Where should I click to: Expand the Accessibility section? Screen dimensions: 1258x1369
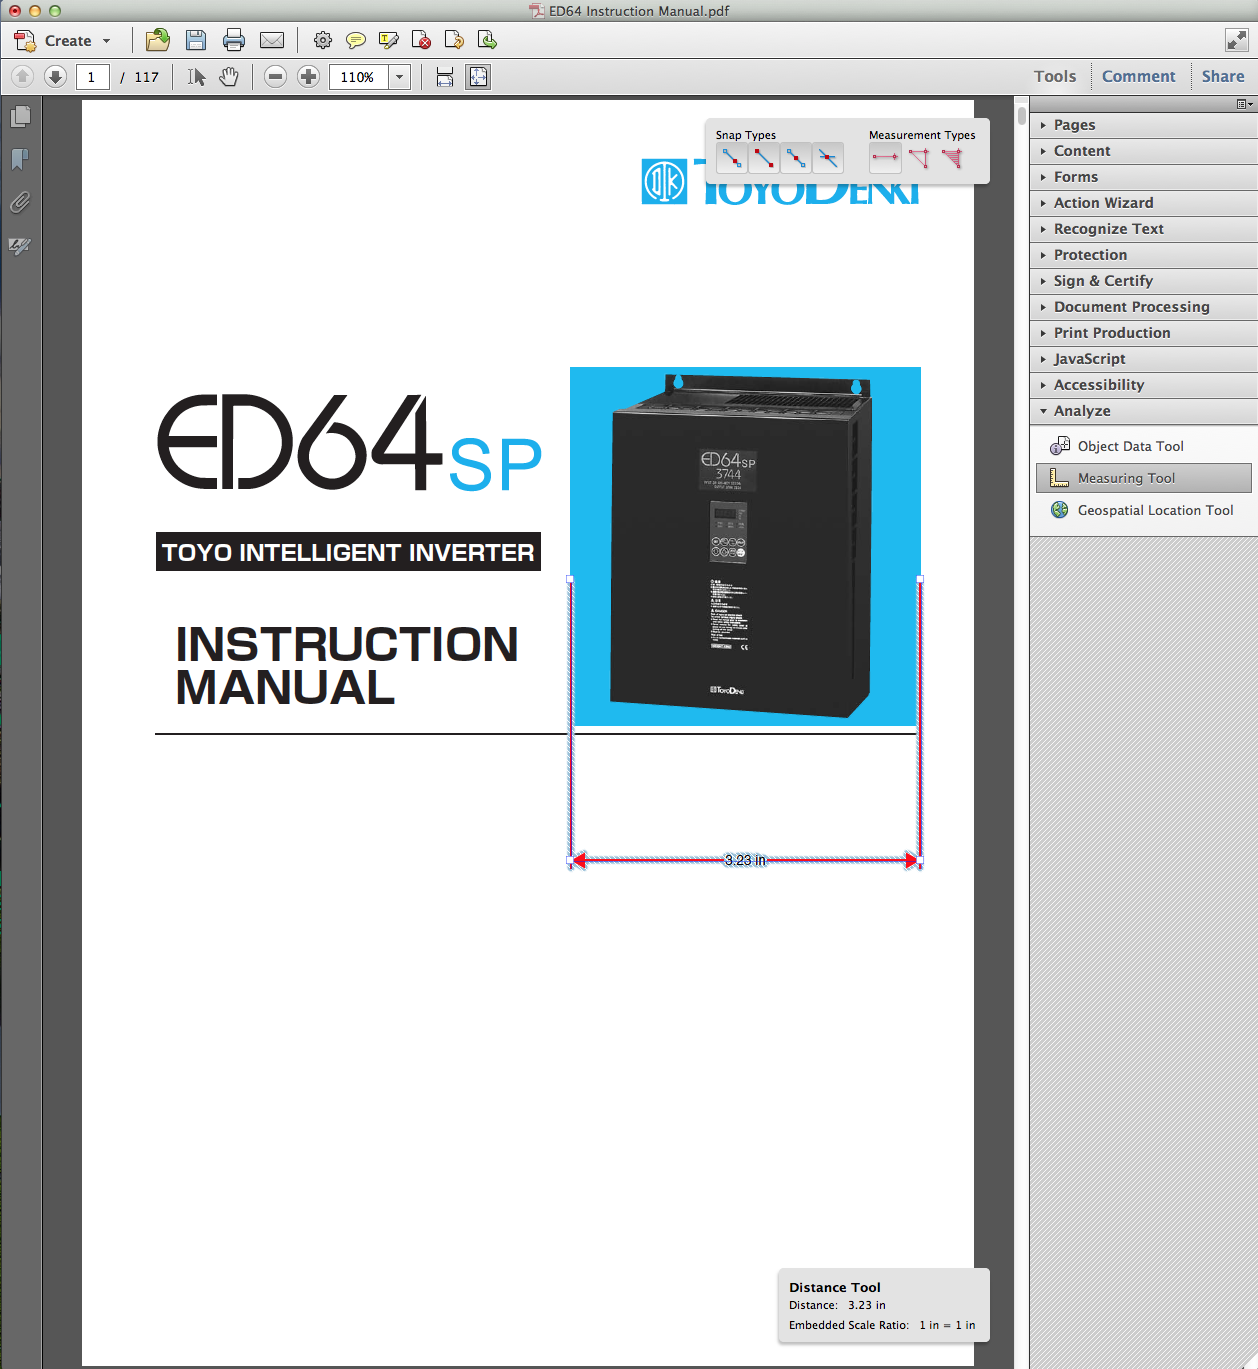pyautogui.click(x=1143, y=385)
